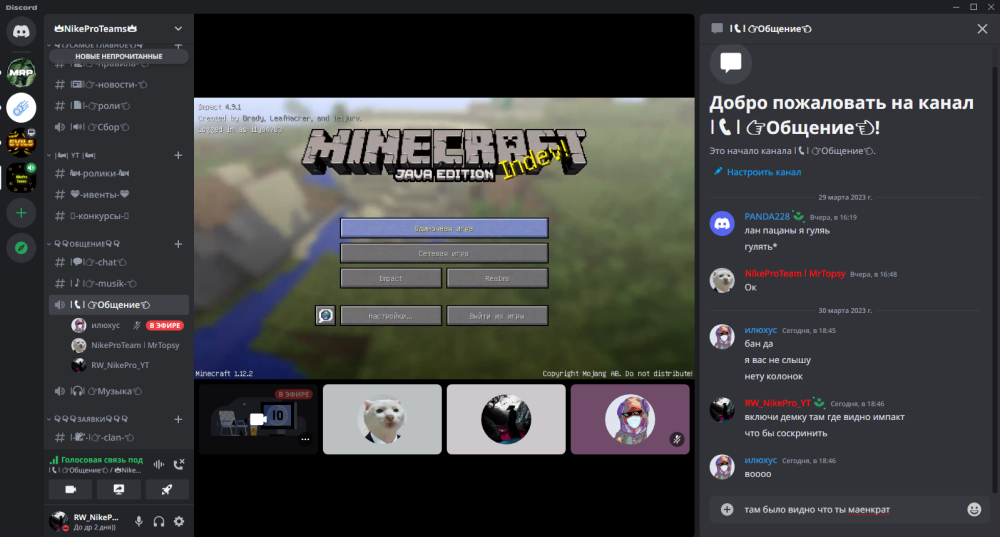Join the Музыка voice channel
This screenshot has height=537, width=1000.
[x=119, y=391]
